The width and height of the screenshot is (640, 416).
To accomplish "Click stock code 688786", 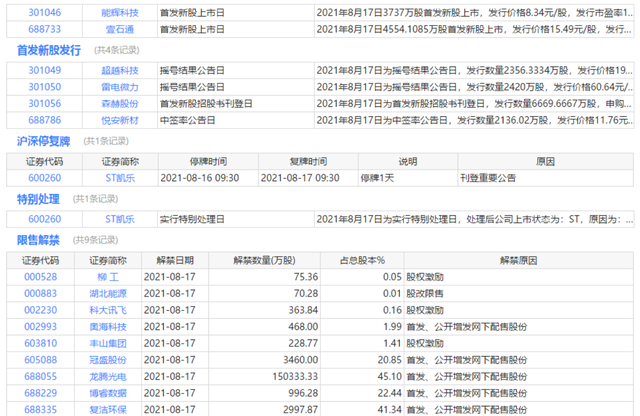I will (44, 120).
